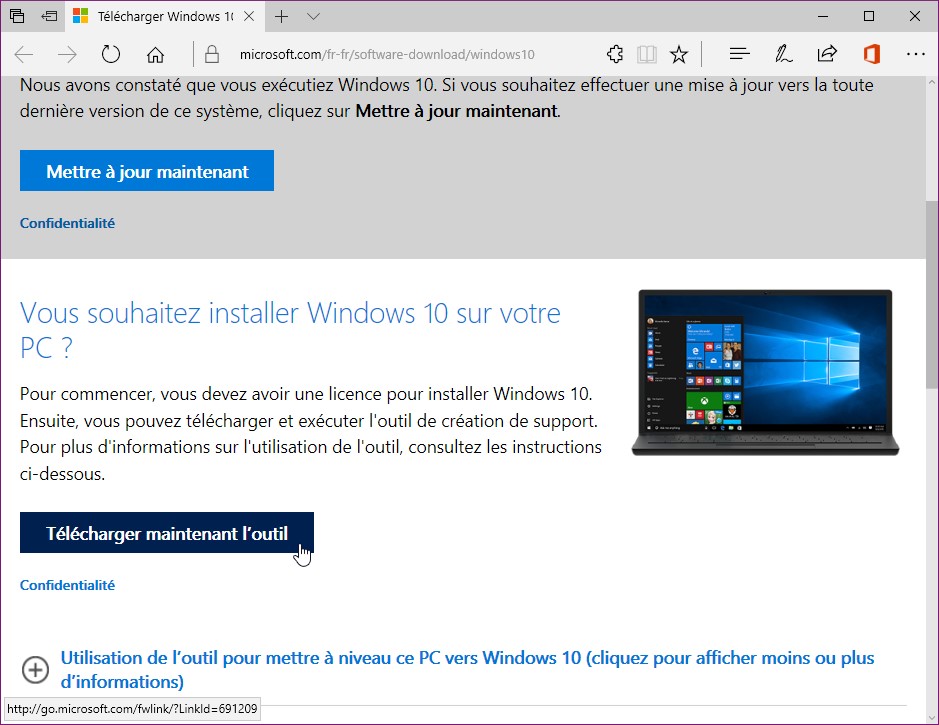939x725 pixels.
Task: Open Reading view book icon
Action: (647, 54)
